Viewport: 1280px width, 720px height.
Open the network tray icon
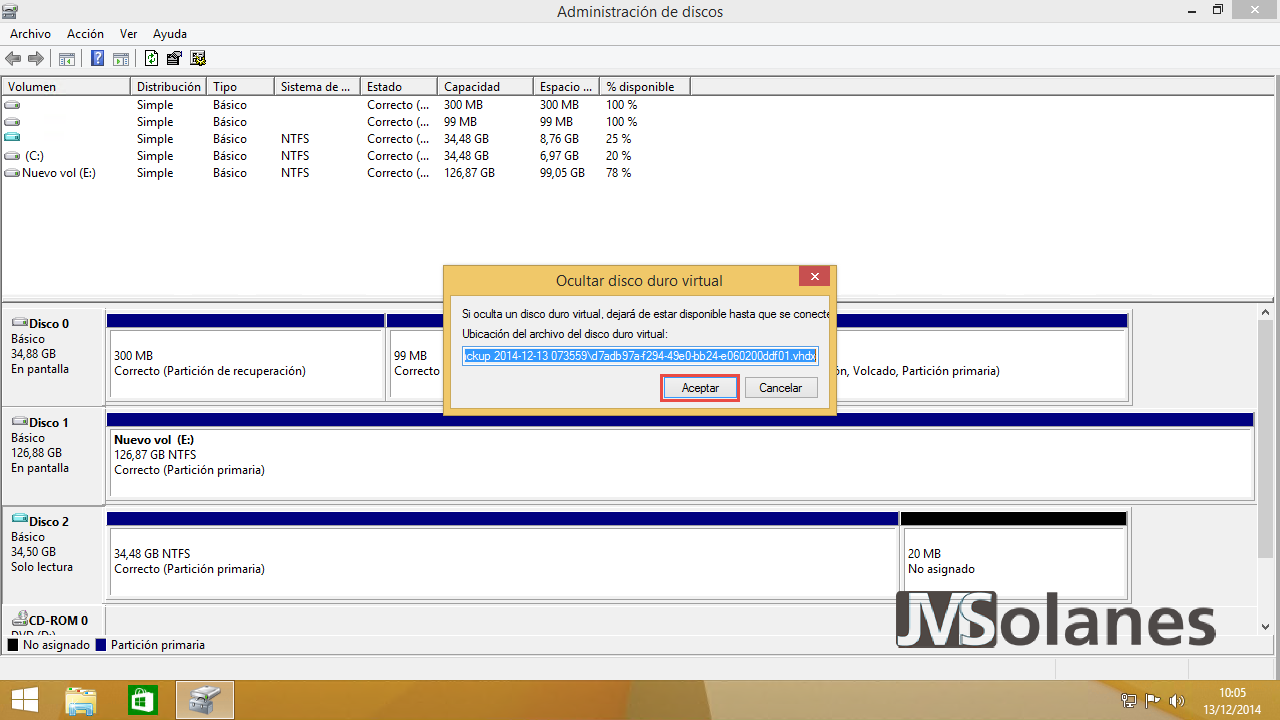1129,701
